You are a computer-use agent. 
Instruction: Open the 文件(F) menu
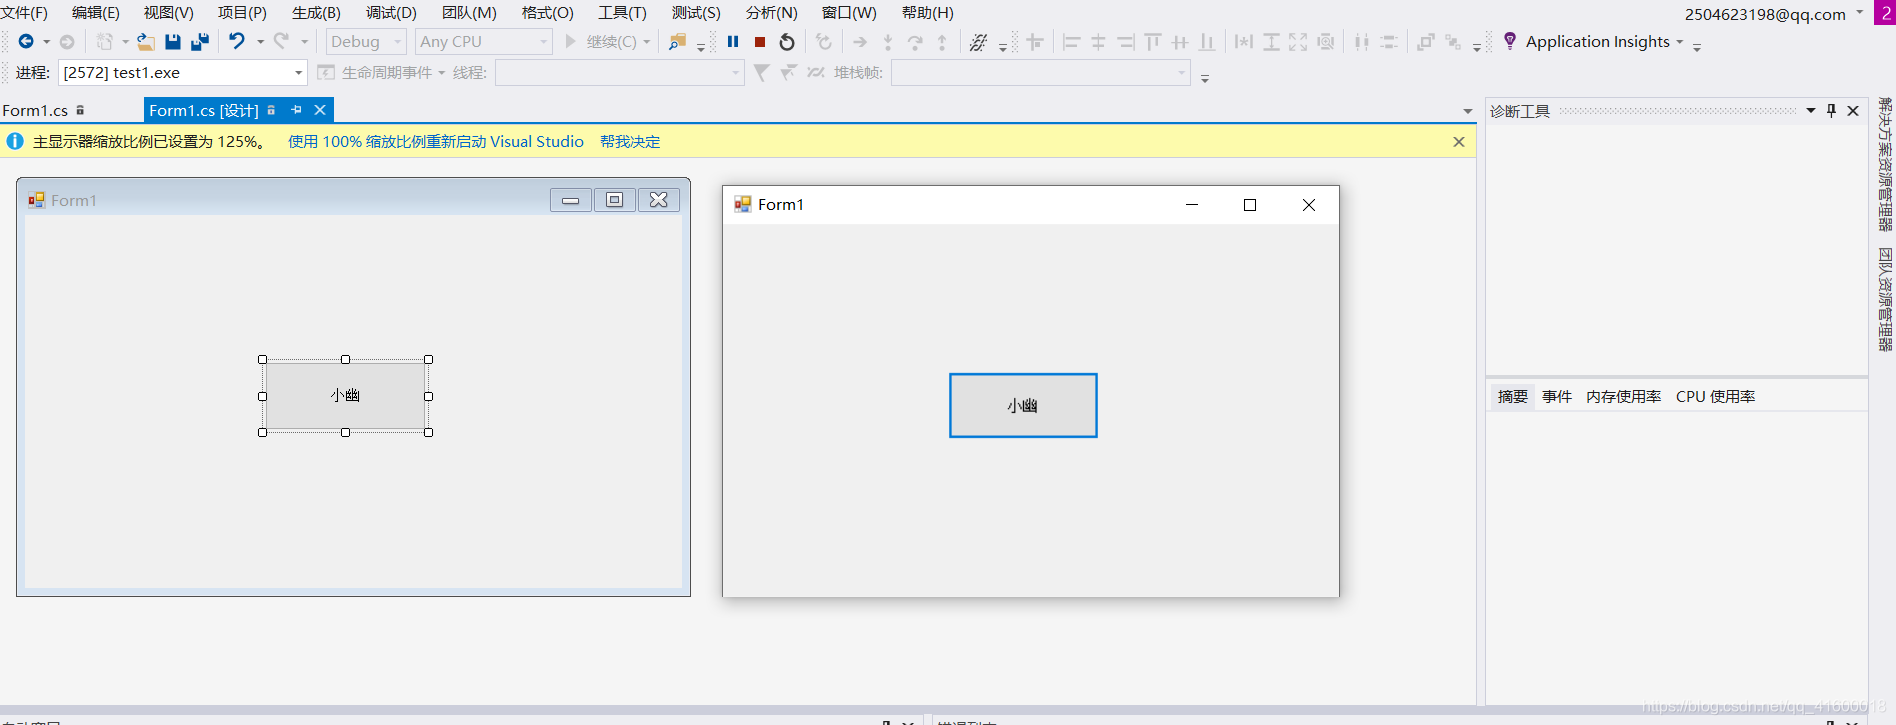pos(24,13)
